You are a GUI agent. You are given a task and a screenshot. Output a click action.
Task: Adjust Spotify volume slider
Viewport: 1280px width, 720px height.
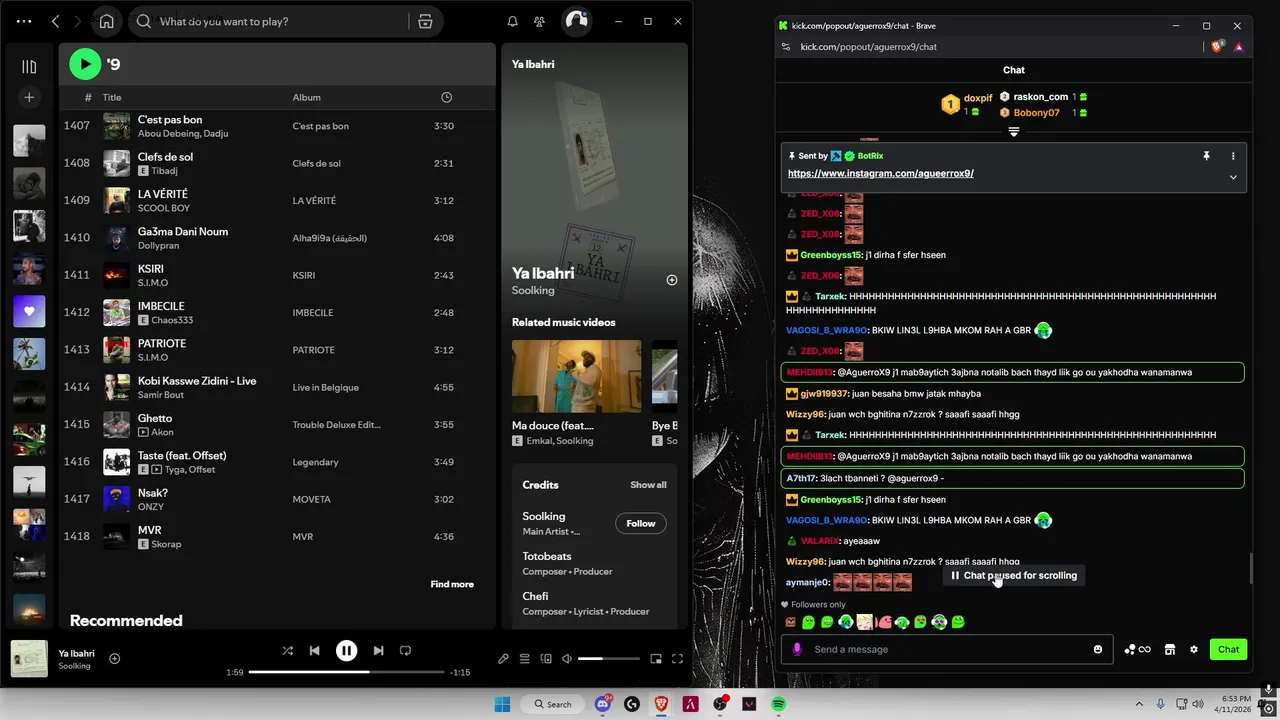click(x=608, y=659)
